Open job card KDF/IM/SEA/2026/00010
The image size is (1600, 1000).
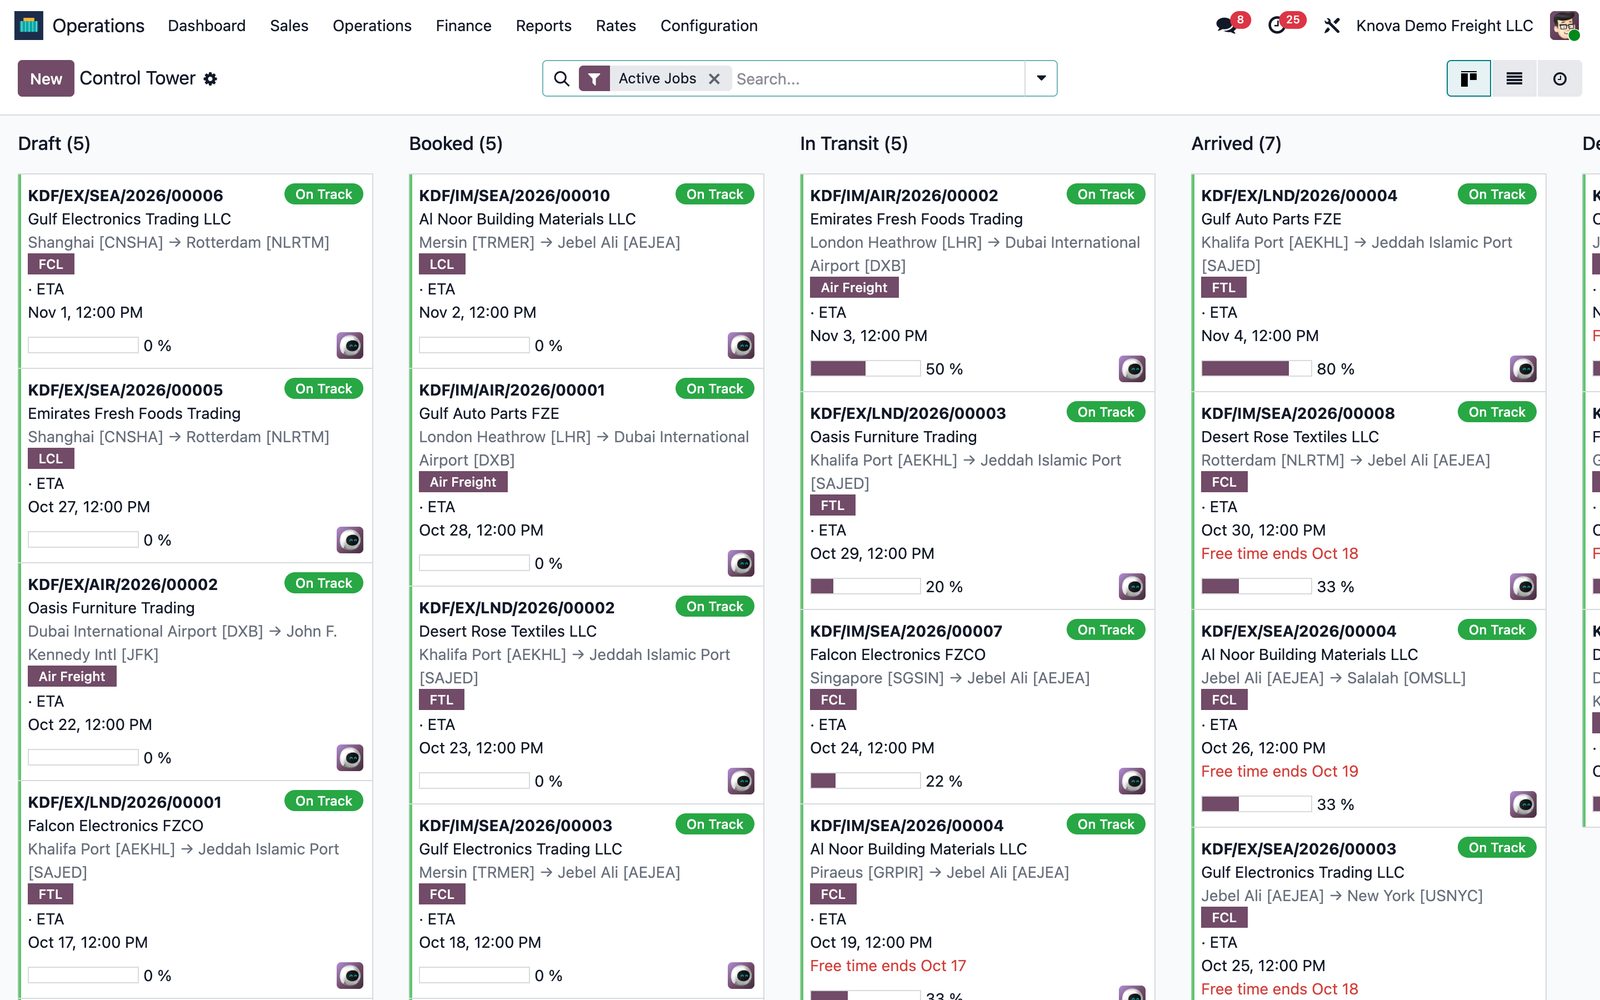pyautogui.click(x=587, y=271)
